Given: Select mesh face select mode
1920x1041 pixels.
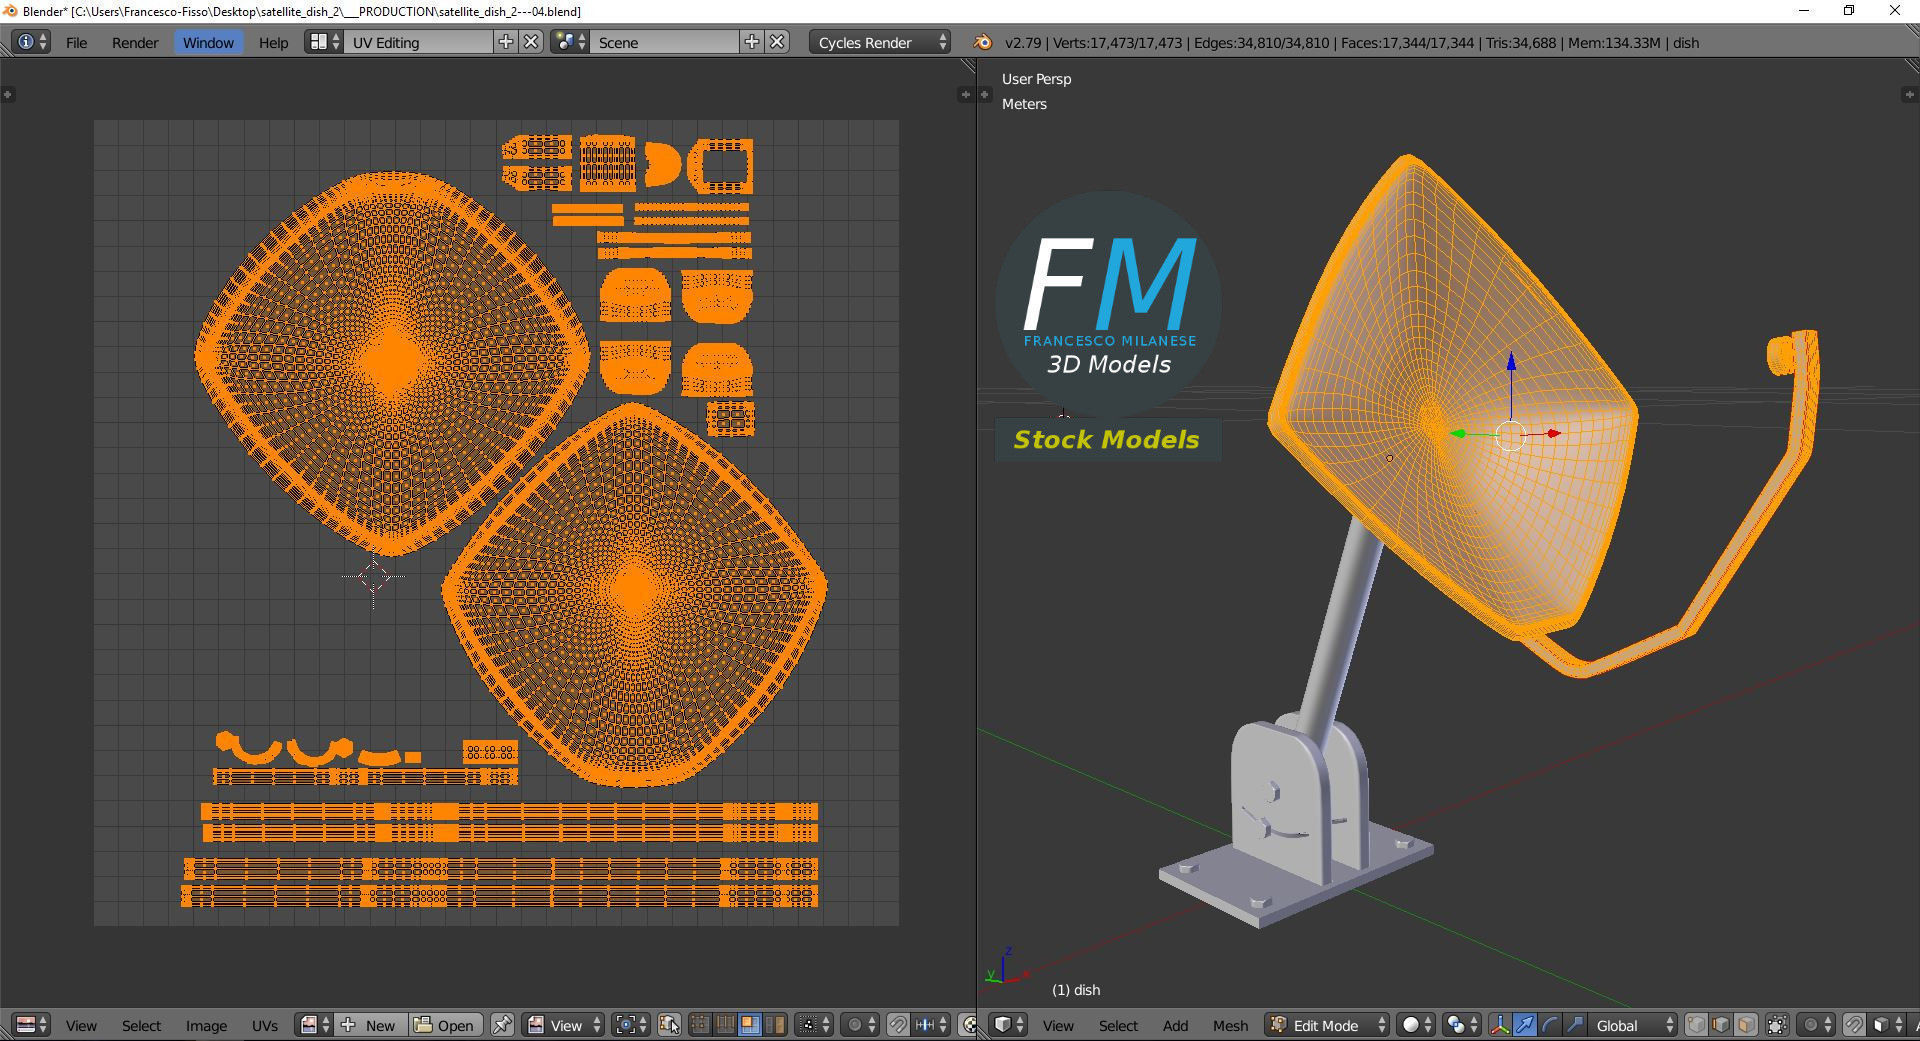Looking at the screenshot, I should click(1746, 1025).
